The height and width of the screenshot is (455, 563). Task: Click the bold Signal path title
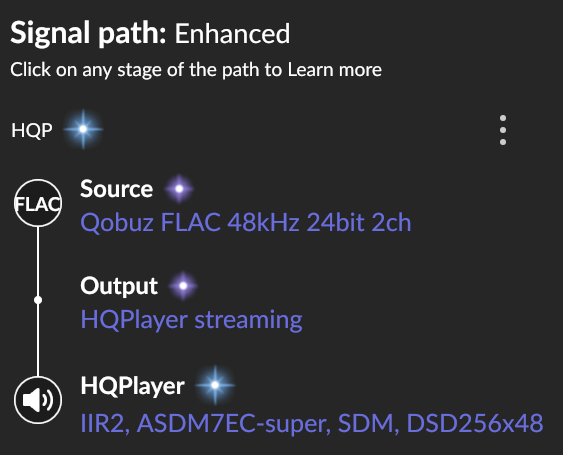88,33
